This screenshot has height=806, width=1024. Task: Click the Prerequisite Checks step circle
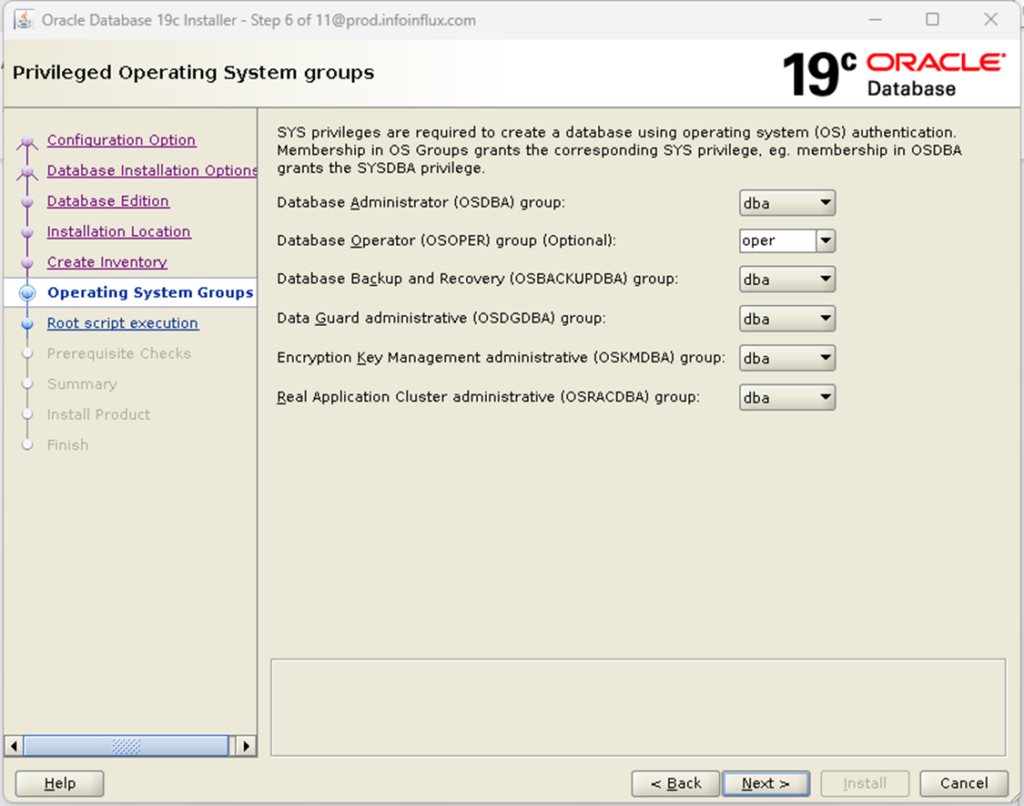pos(29,353)
